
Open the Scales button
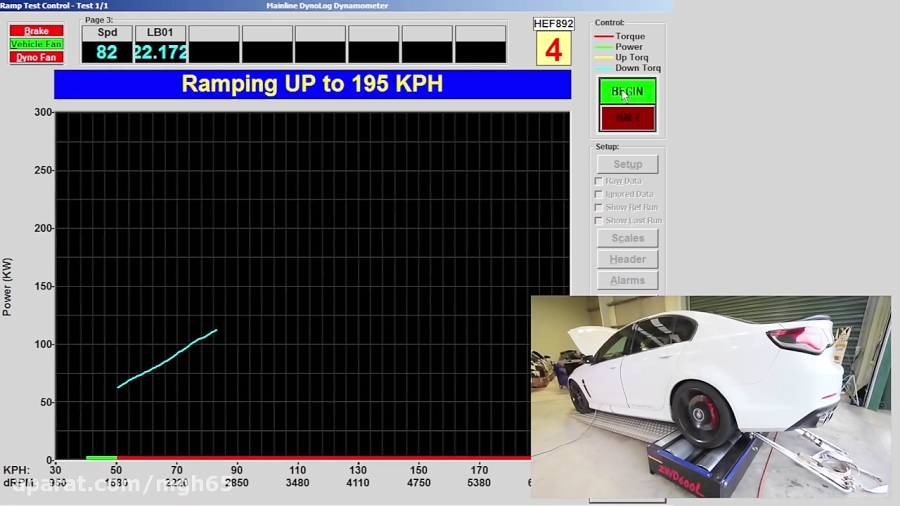(627, 238)
